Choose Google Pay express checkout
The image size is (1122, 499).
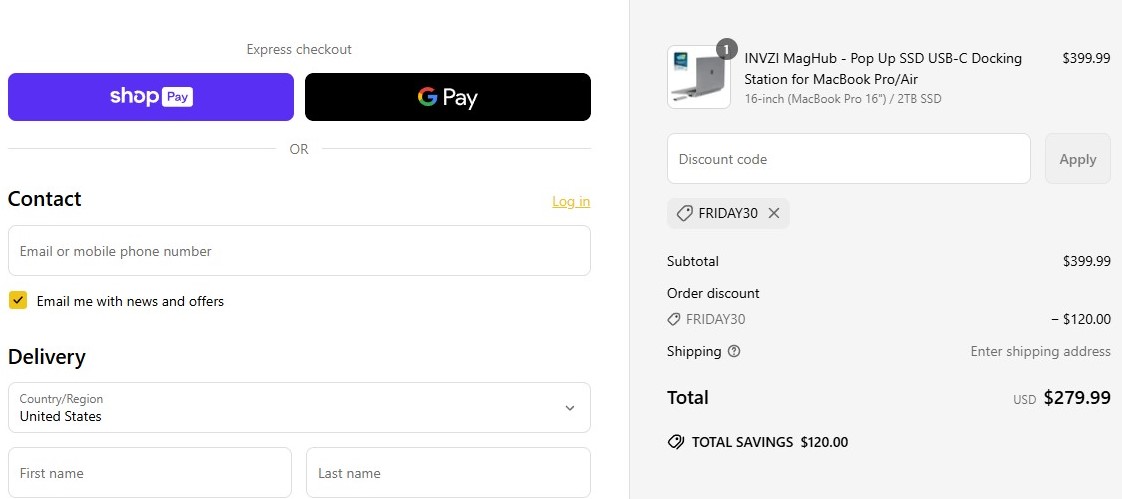point(447,97)
